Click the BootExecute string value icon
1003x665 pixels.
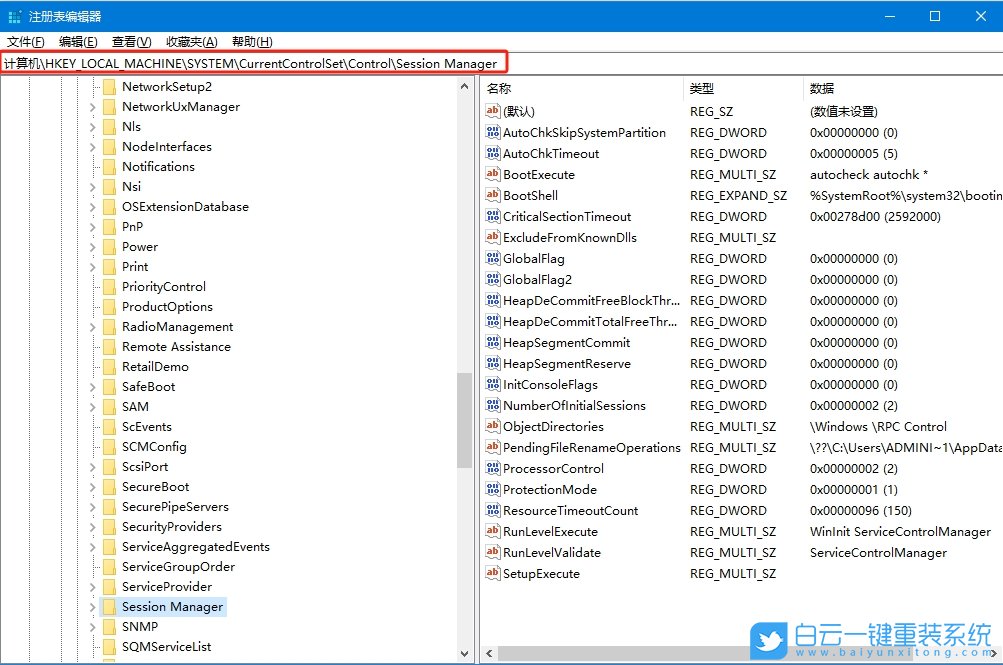pyautogui.click(x=492, y=174)
